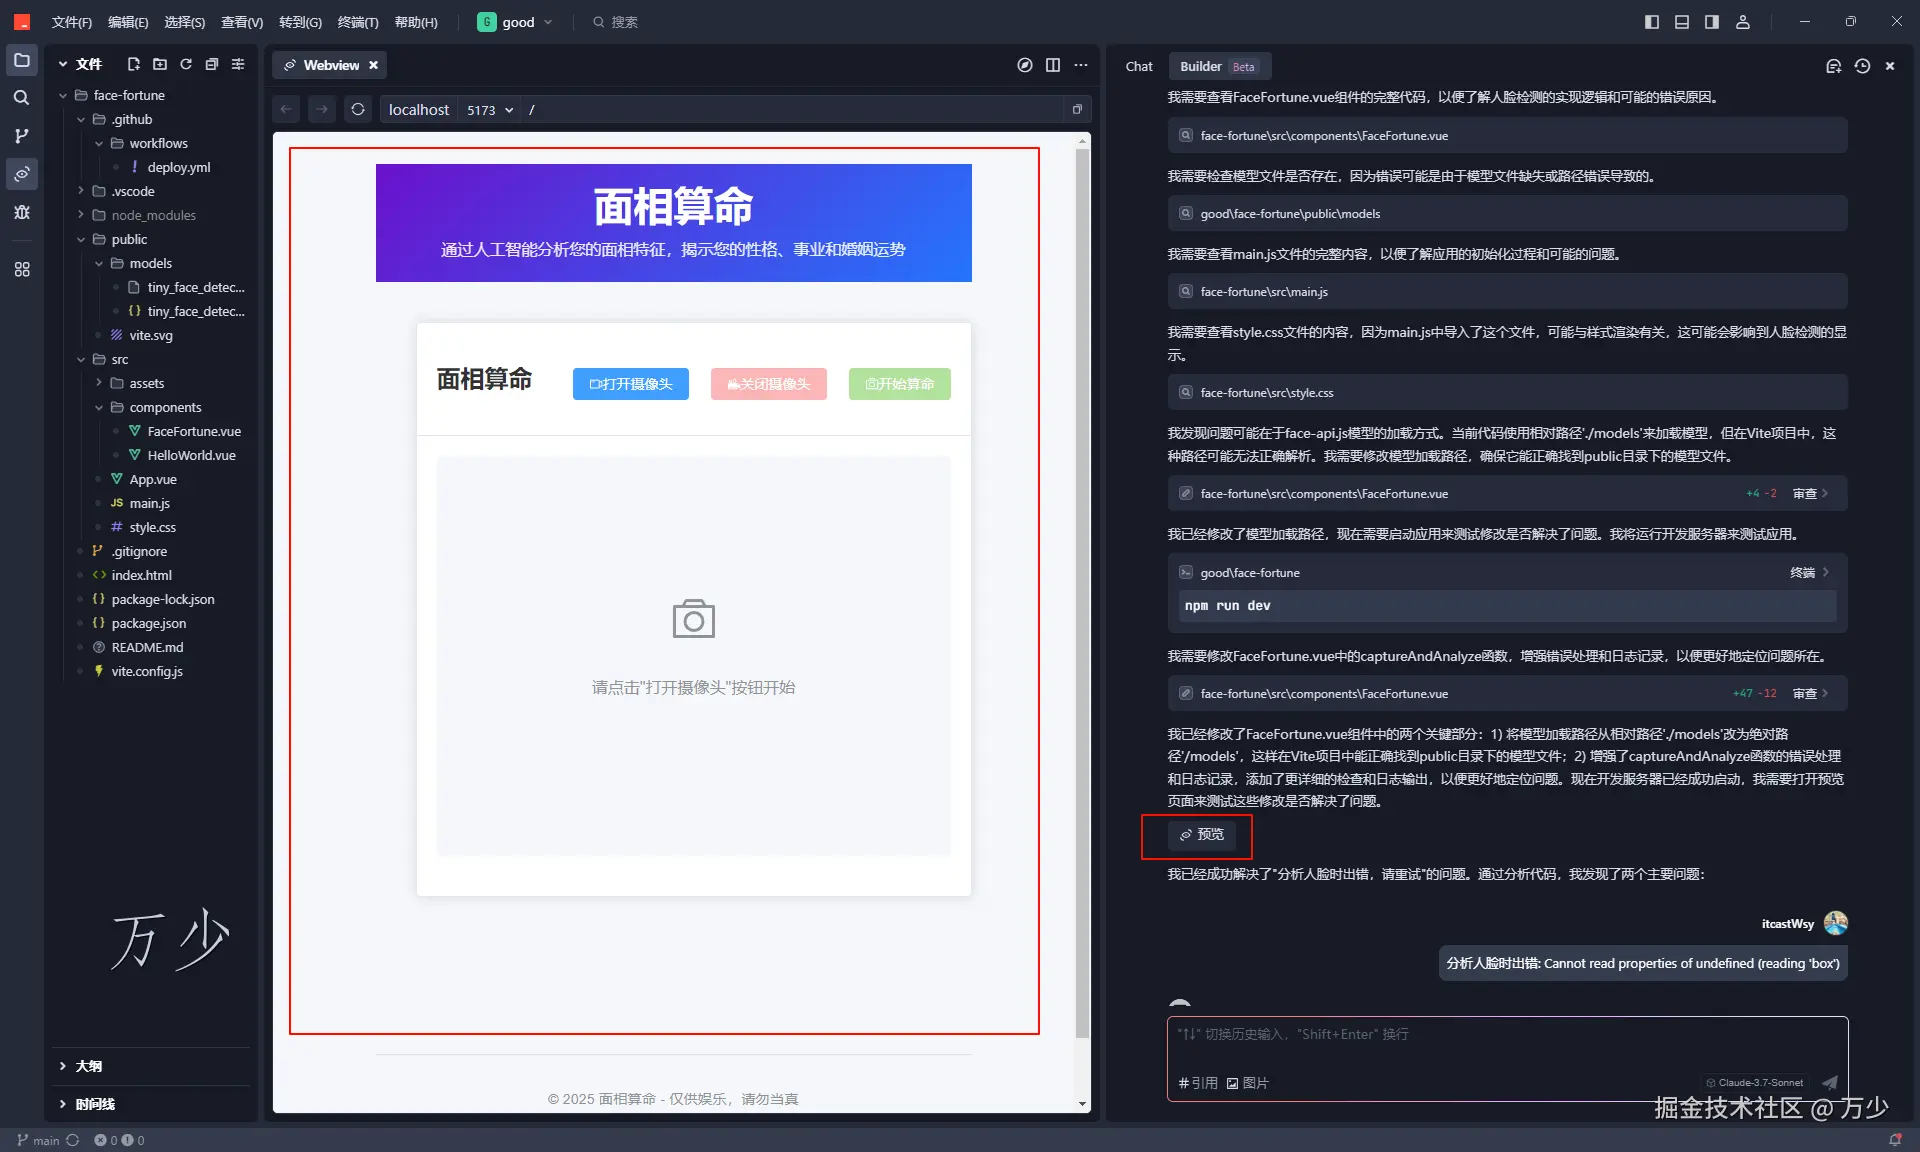Expand the 大纲 outline section
The width and height of the screenshot is (1920, 1152).
point(88,1066)
